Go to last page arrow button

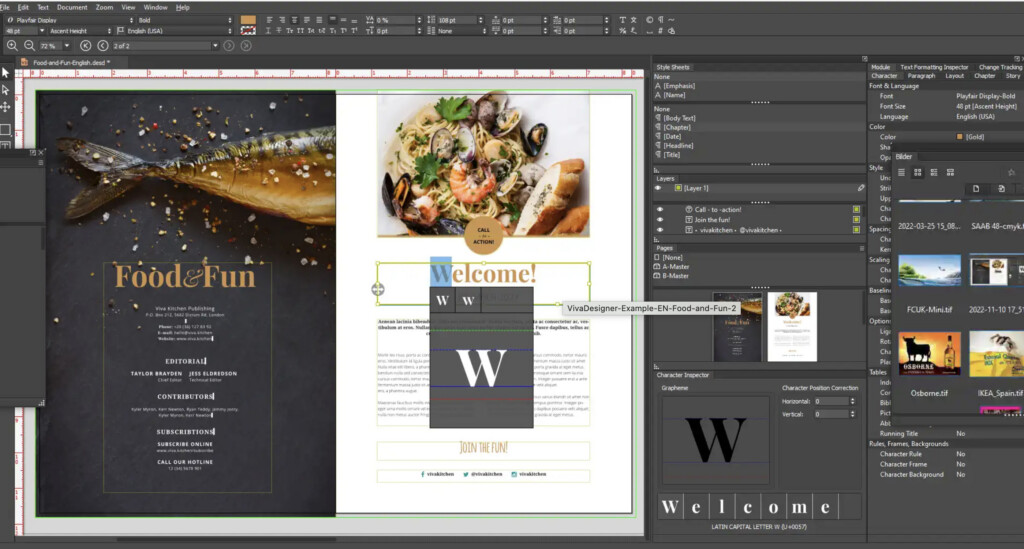coord(246,46)
